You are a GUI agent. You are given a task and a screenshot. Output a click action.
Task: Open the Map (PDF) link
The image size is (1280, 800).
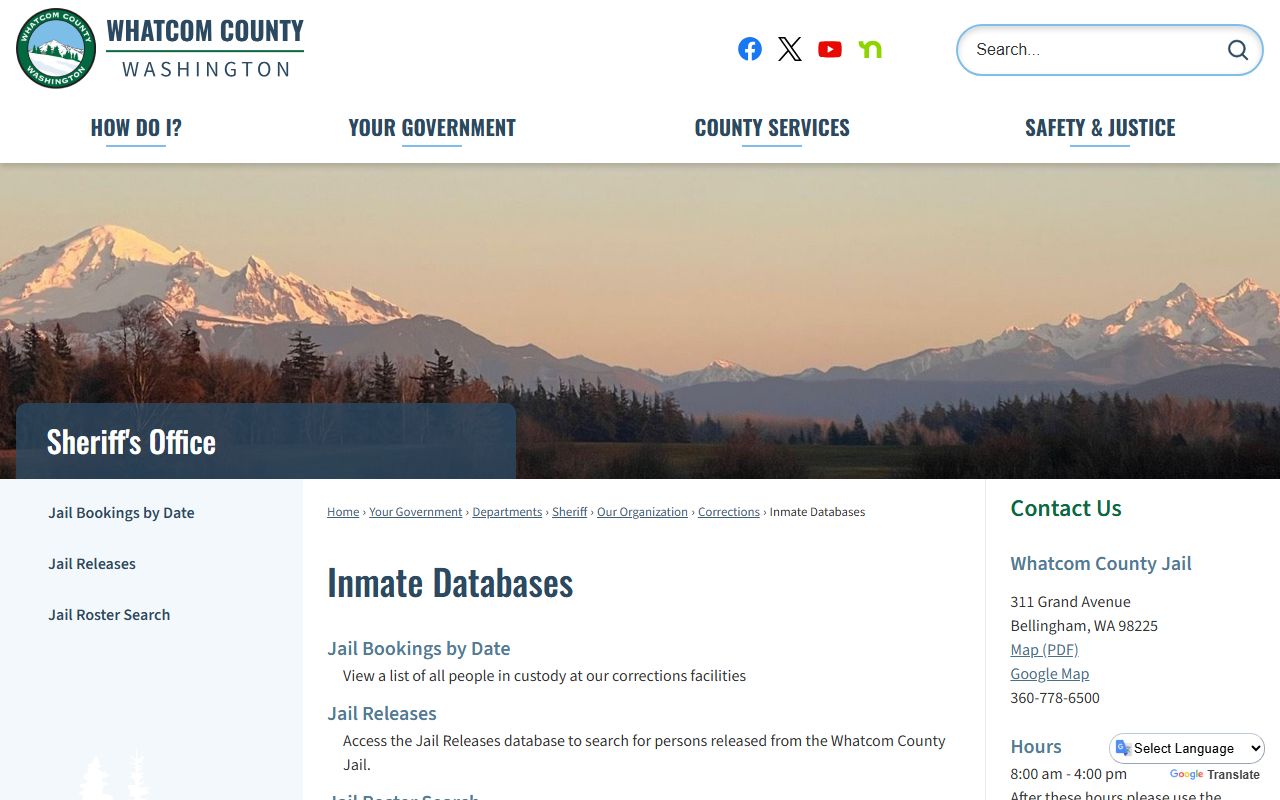tap(1044, 650)
